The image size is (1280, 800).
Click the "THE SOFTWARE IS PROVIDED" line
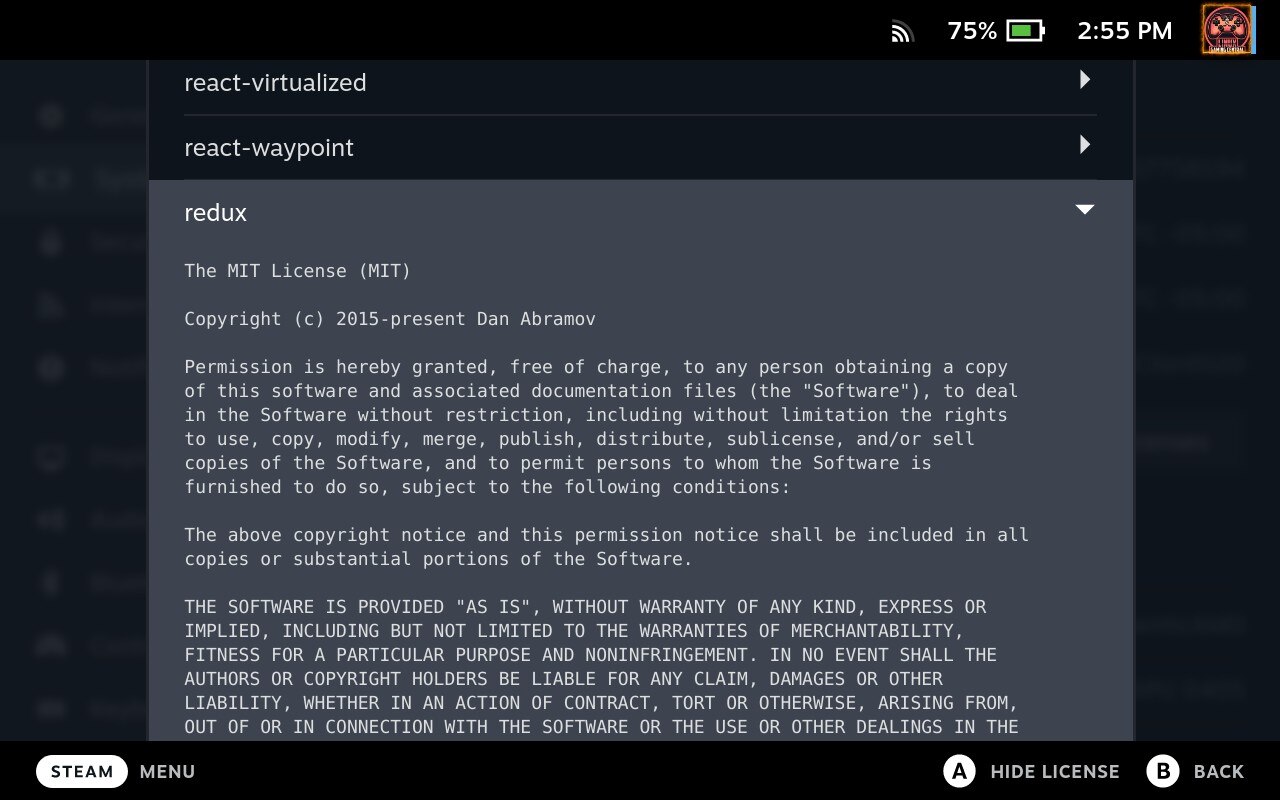tap(585, 607)
